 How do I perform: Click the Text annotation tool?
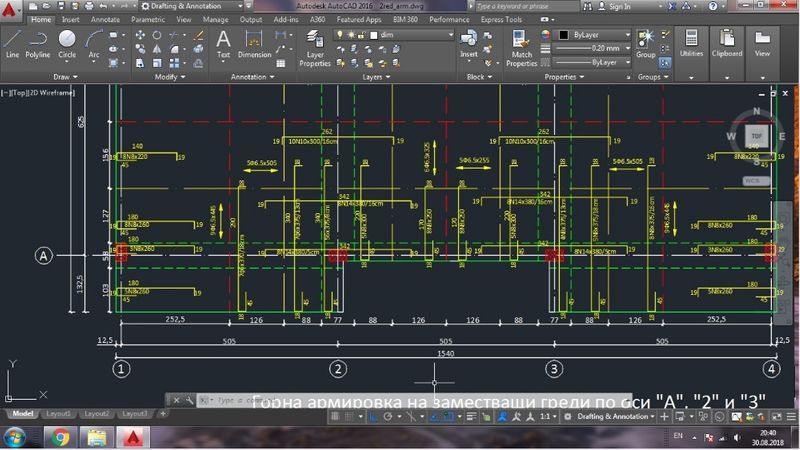click(x=223, y=44)
